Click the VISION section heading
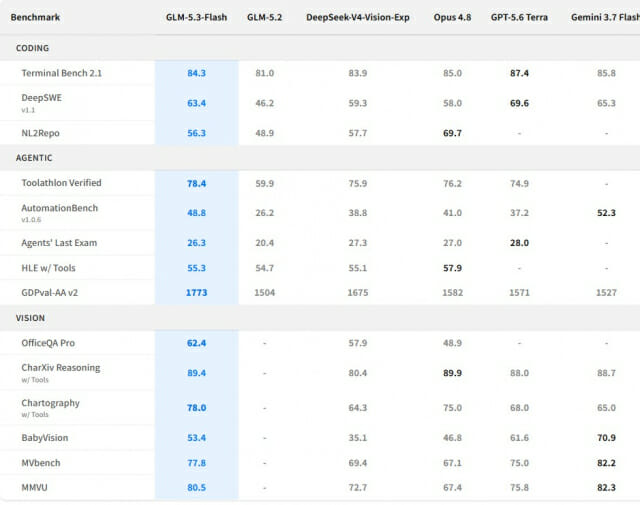640x505 pixels. click(x=30, y=318)
